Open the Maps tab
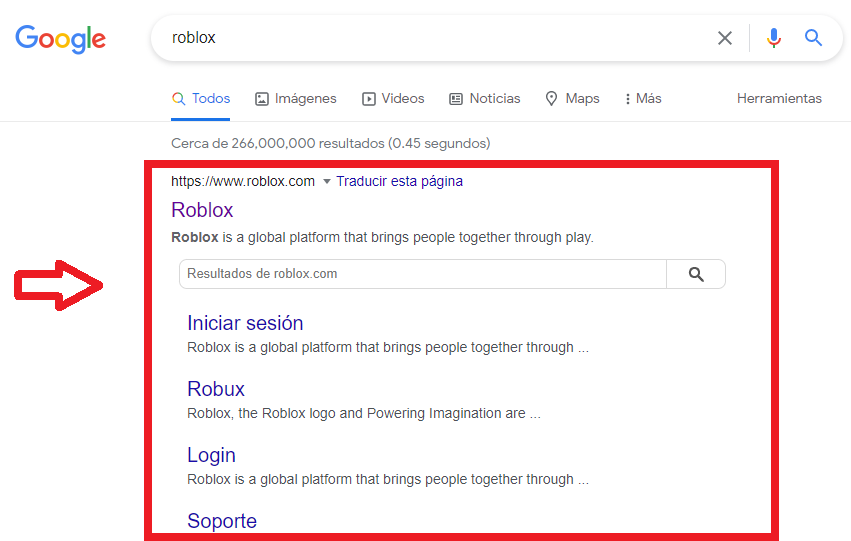851x541 pixels. click(x=573, y=98)
